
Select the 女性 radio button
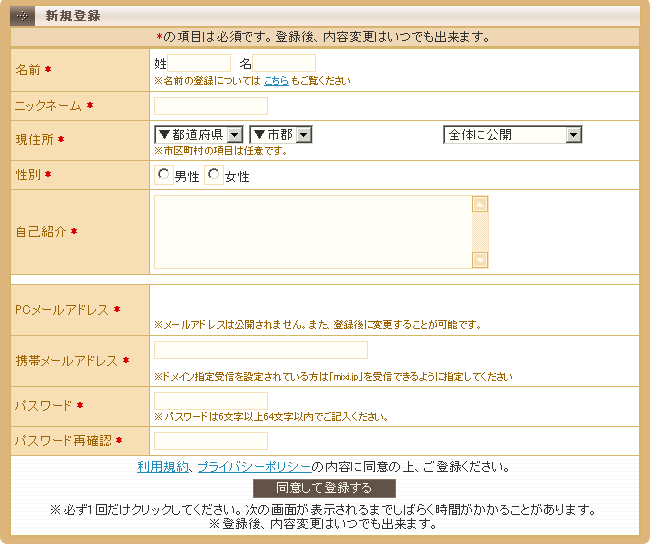coord(214,175)
